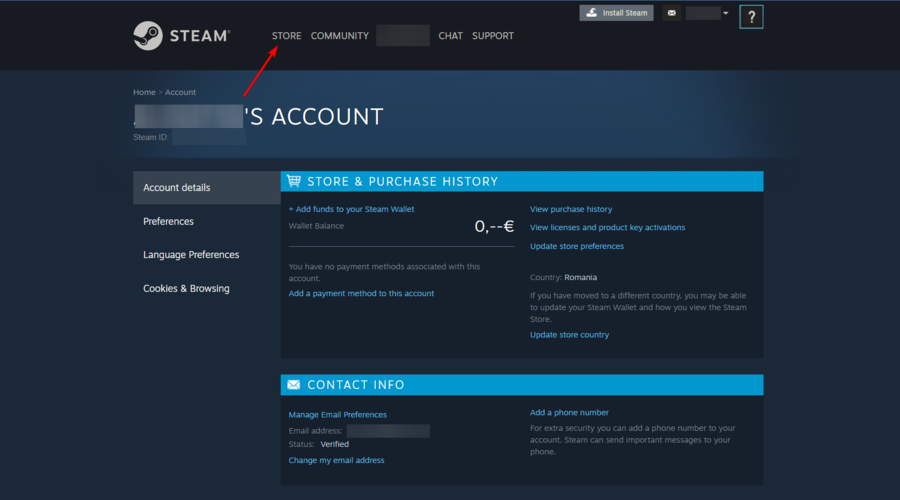This screenshot has width=900, height=500.
Task: Open the STORE menu
Action: (x=286, y=36)
